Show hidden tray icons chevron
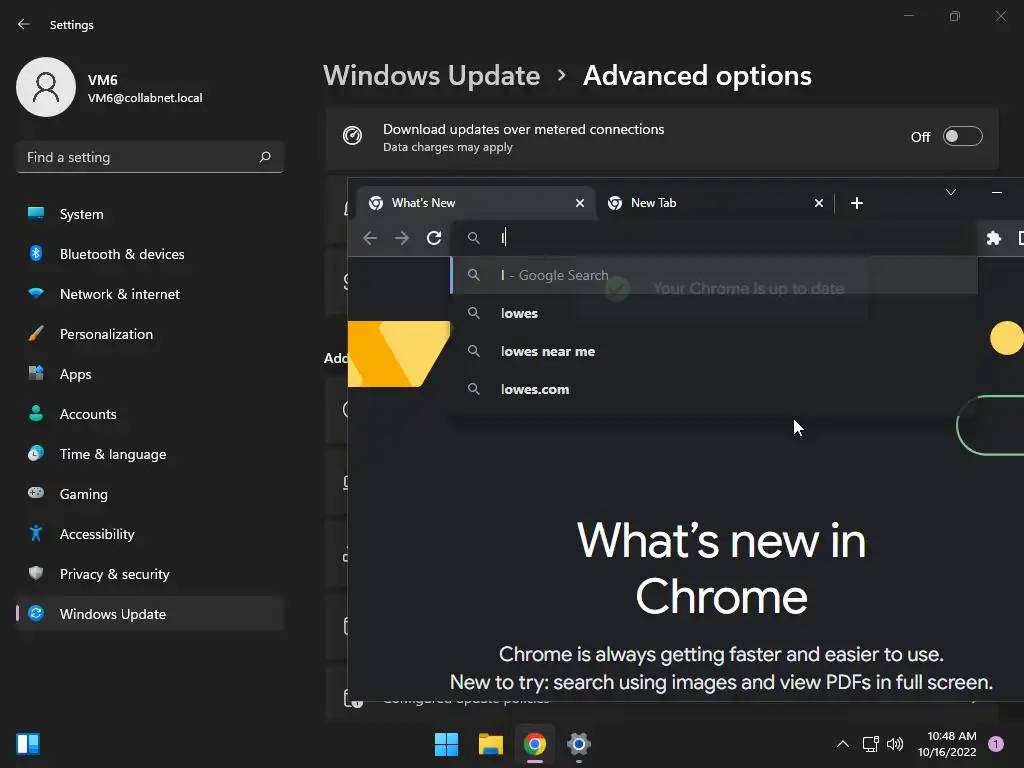1024x768 pixels. (x=843, y=744)
